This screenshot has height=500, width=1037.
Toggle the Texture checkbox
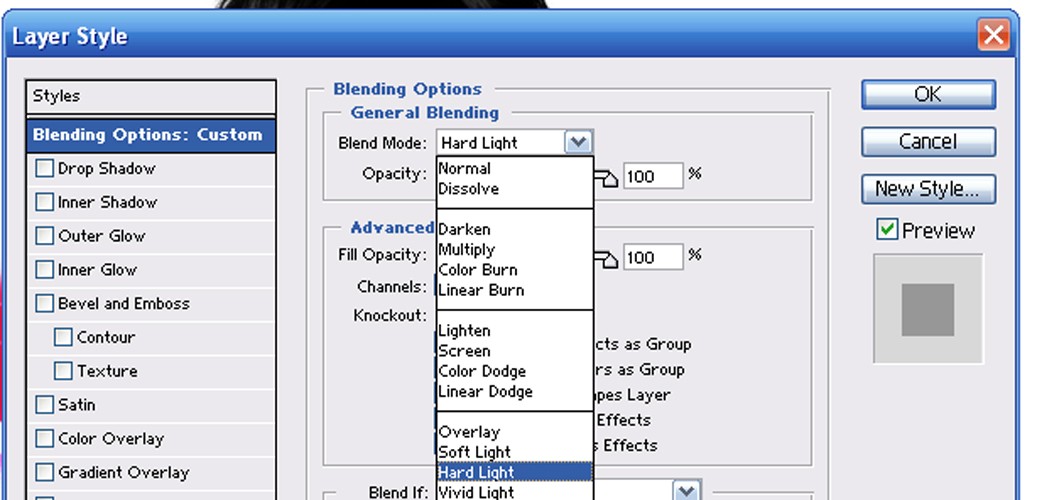pos(63,370)
